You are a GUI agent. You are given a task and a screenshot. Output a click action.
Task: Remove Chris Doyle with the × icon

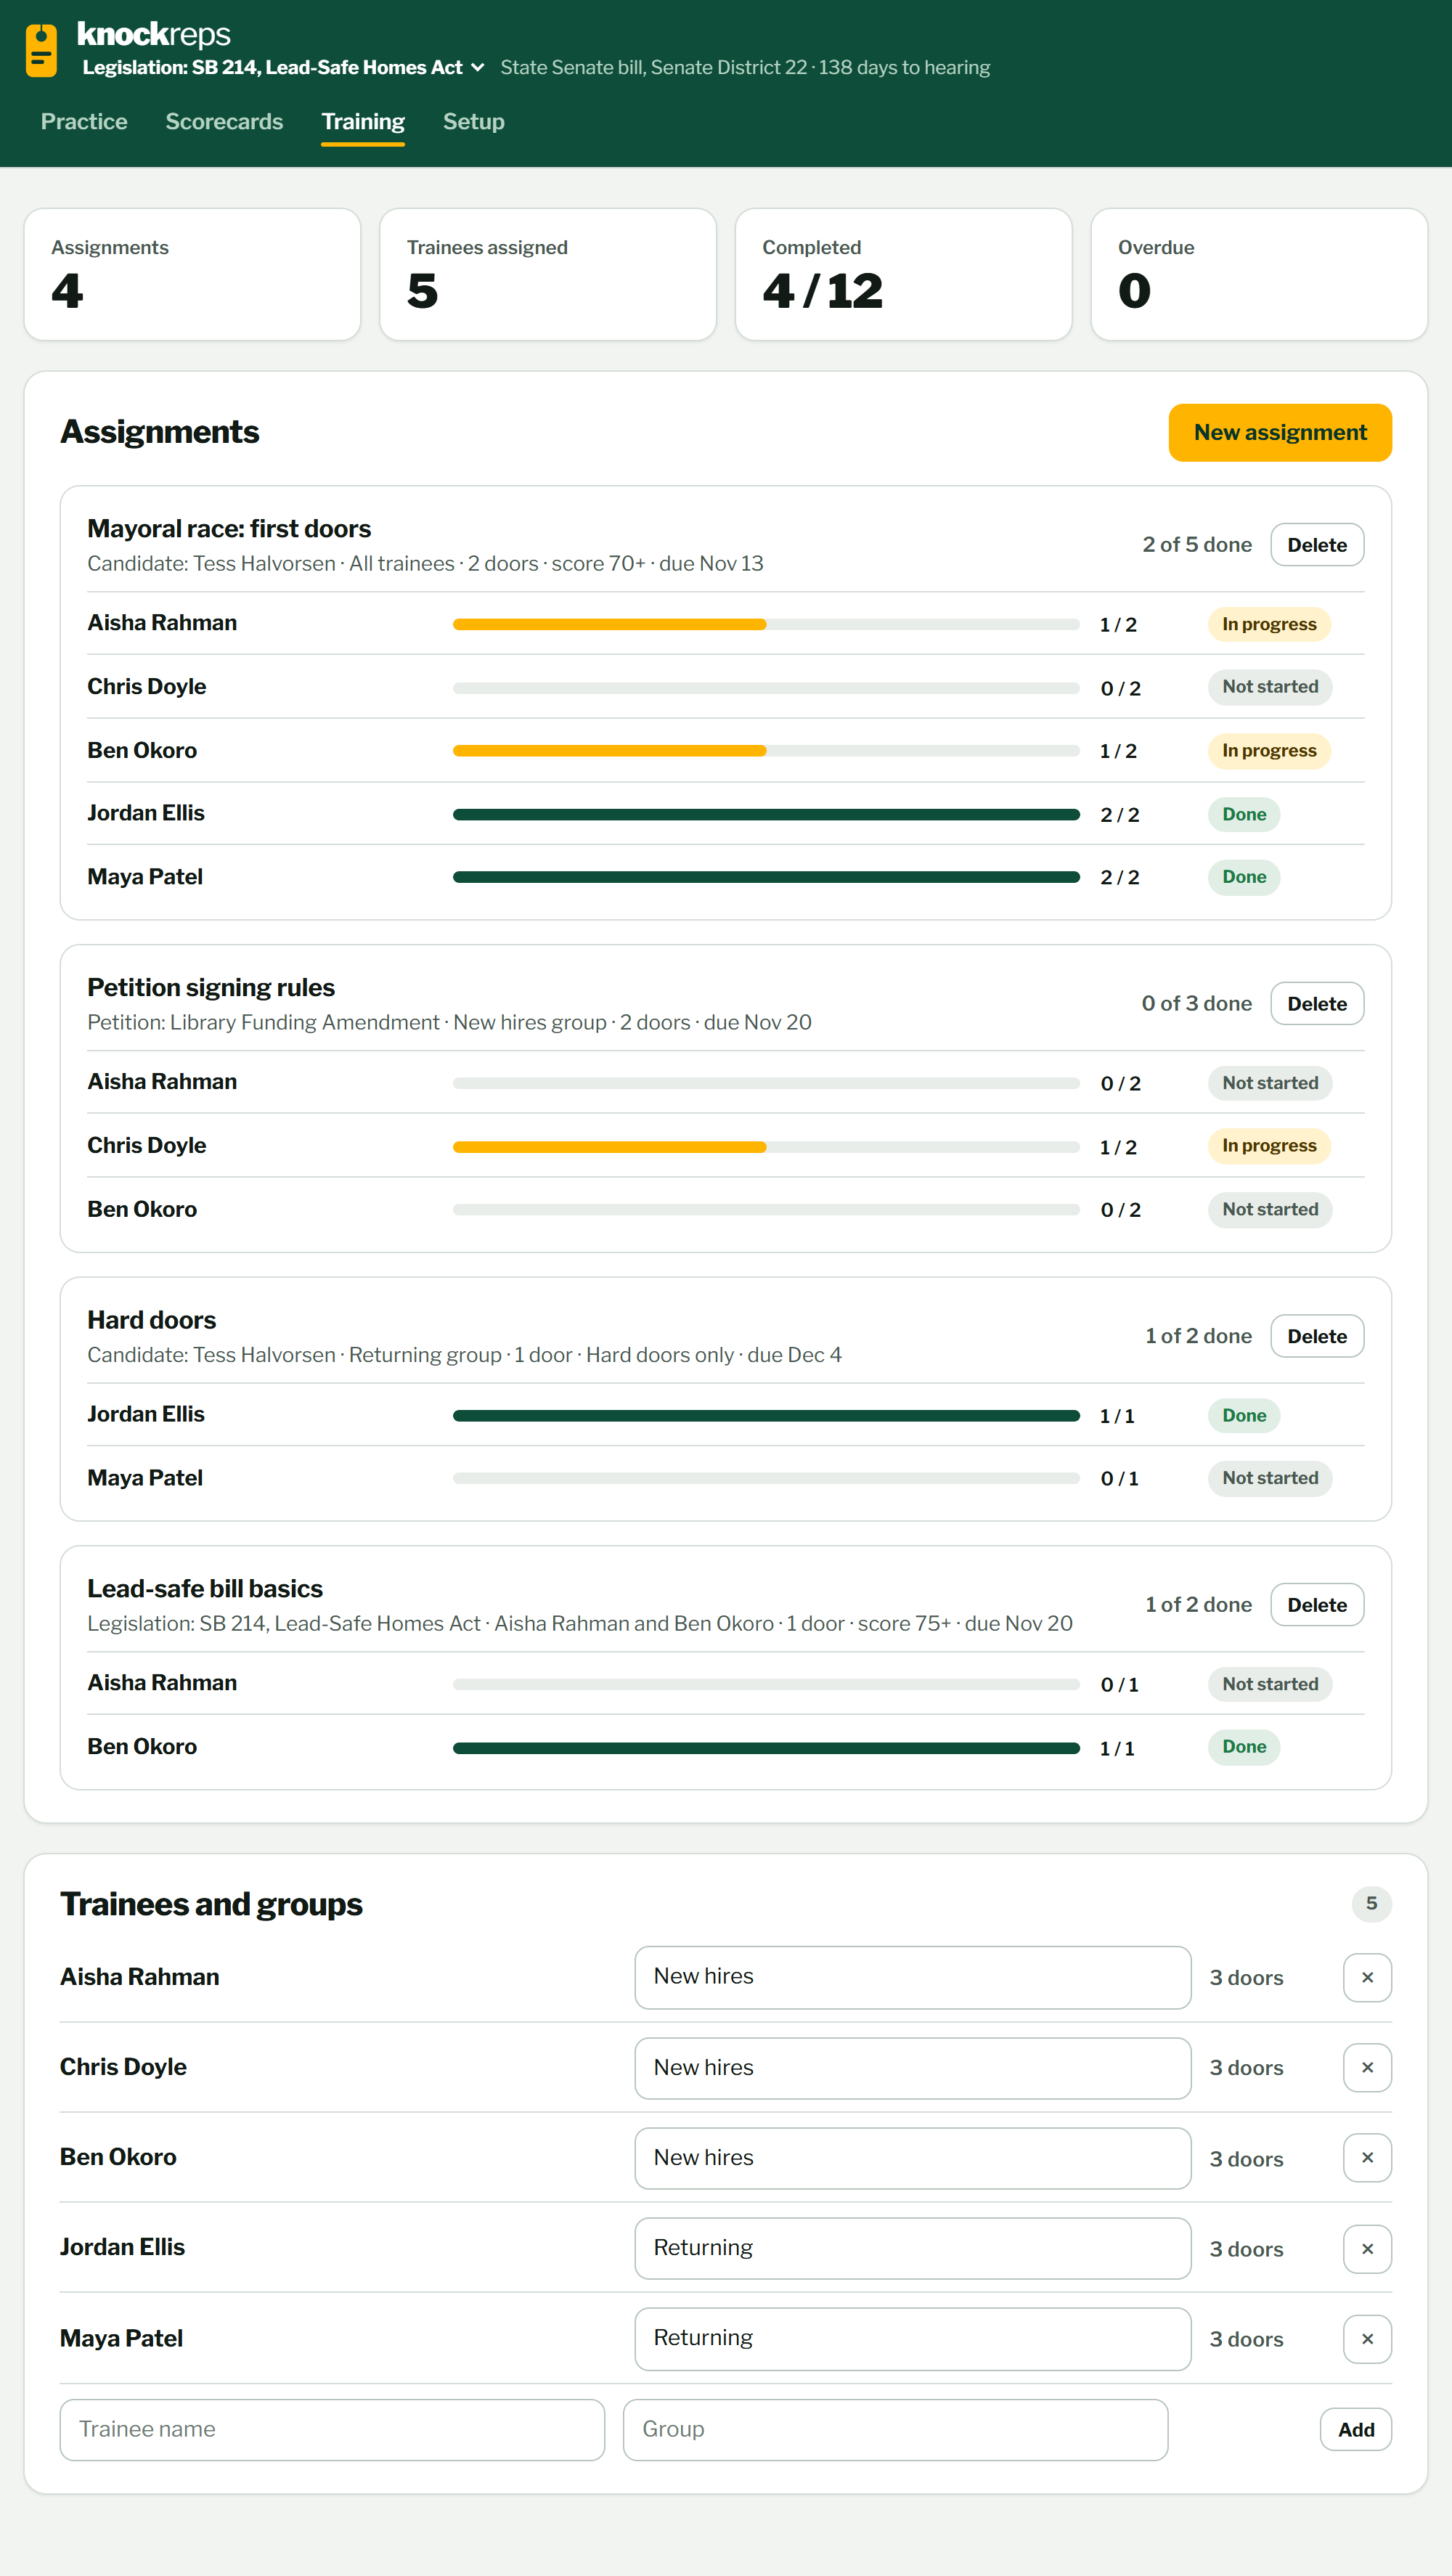pos(1367,2067)
